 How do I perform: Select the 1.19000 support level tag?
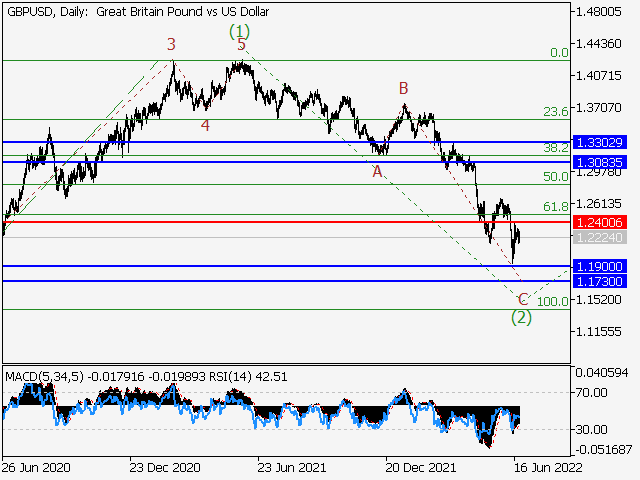(599, 267)
